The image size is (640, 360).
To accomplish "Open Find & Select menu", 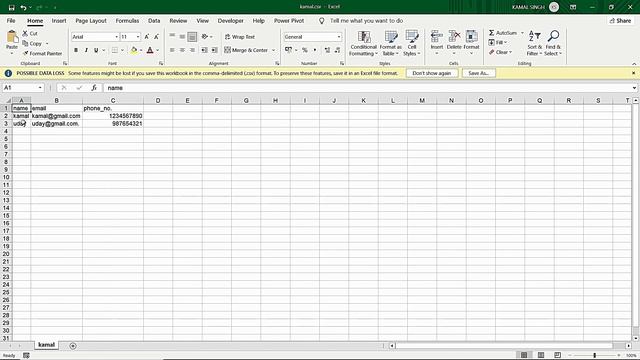I will click(553, 43).
